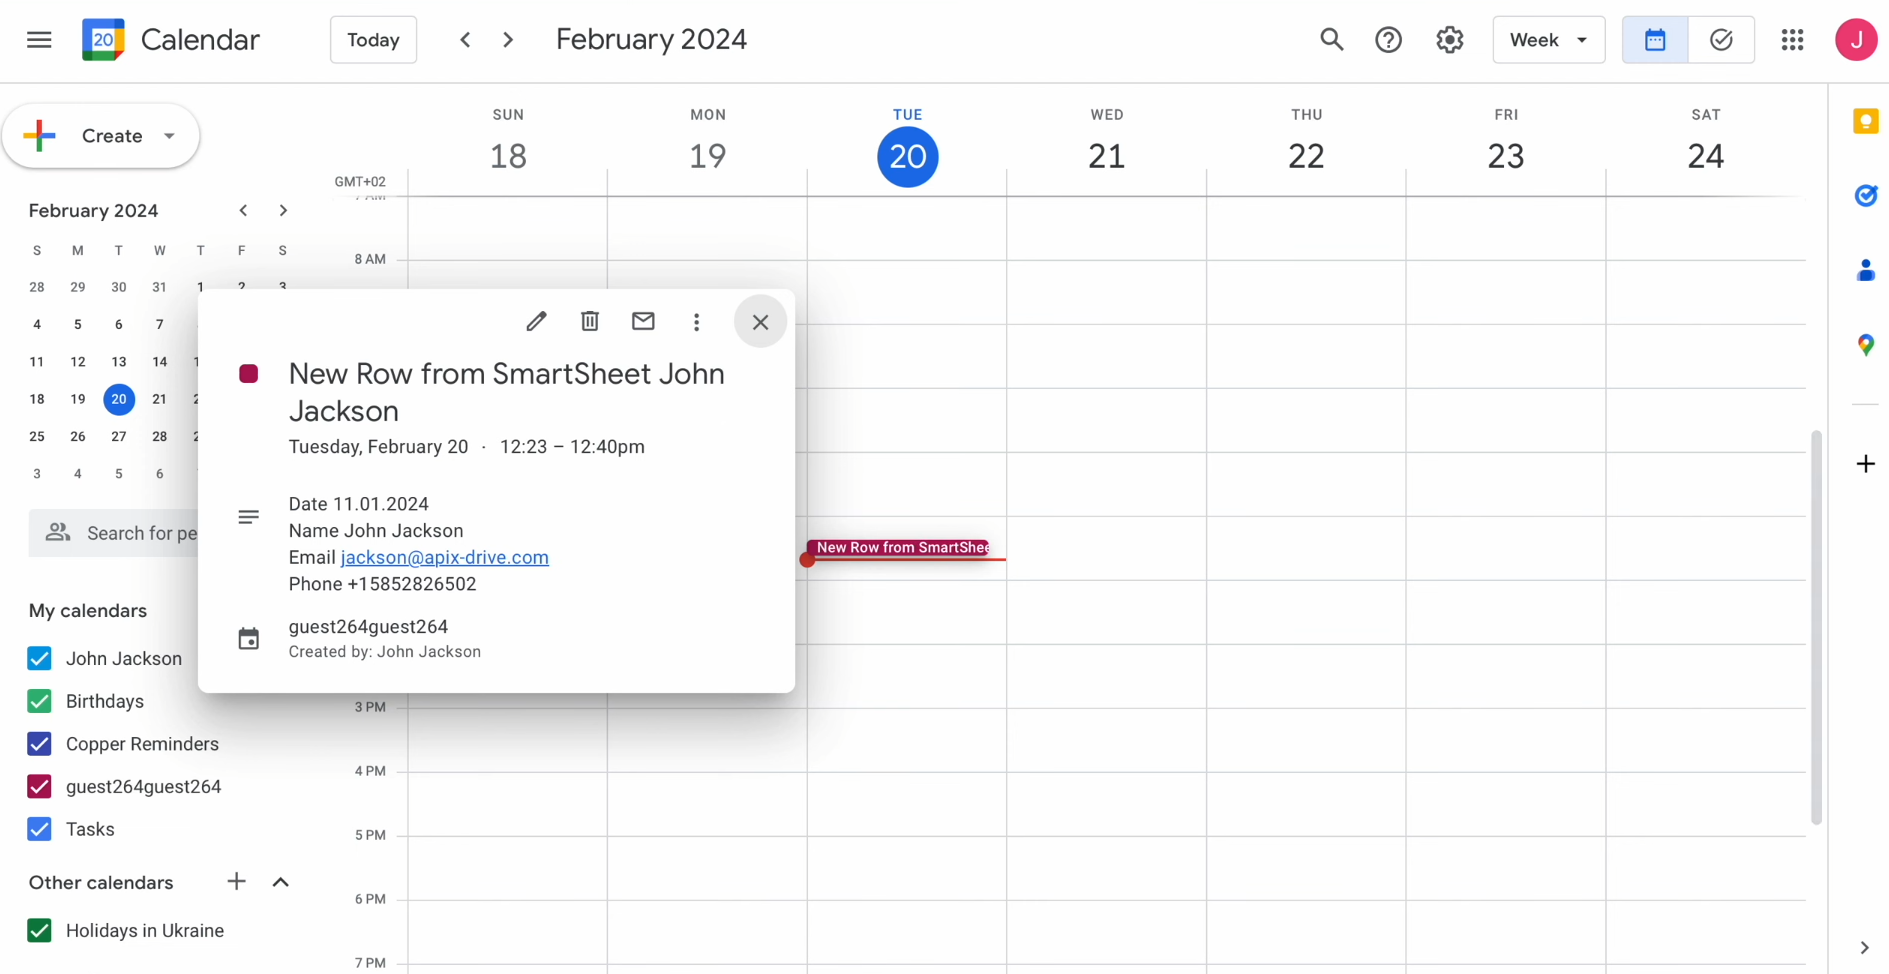The height and width of the screenshot is (974, 1889).
Task: Click the event's color square indicator
Action: pyautogui.click(x=249, y=373)
